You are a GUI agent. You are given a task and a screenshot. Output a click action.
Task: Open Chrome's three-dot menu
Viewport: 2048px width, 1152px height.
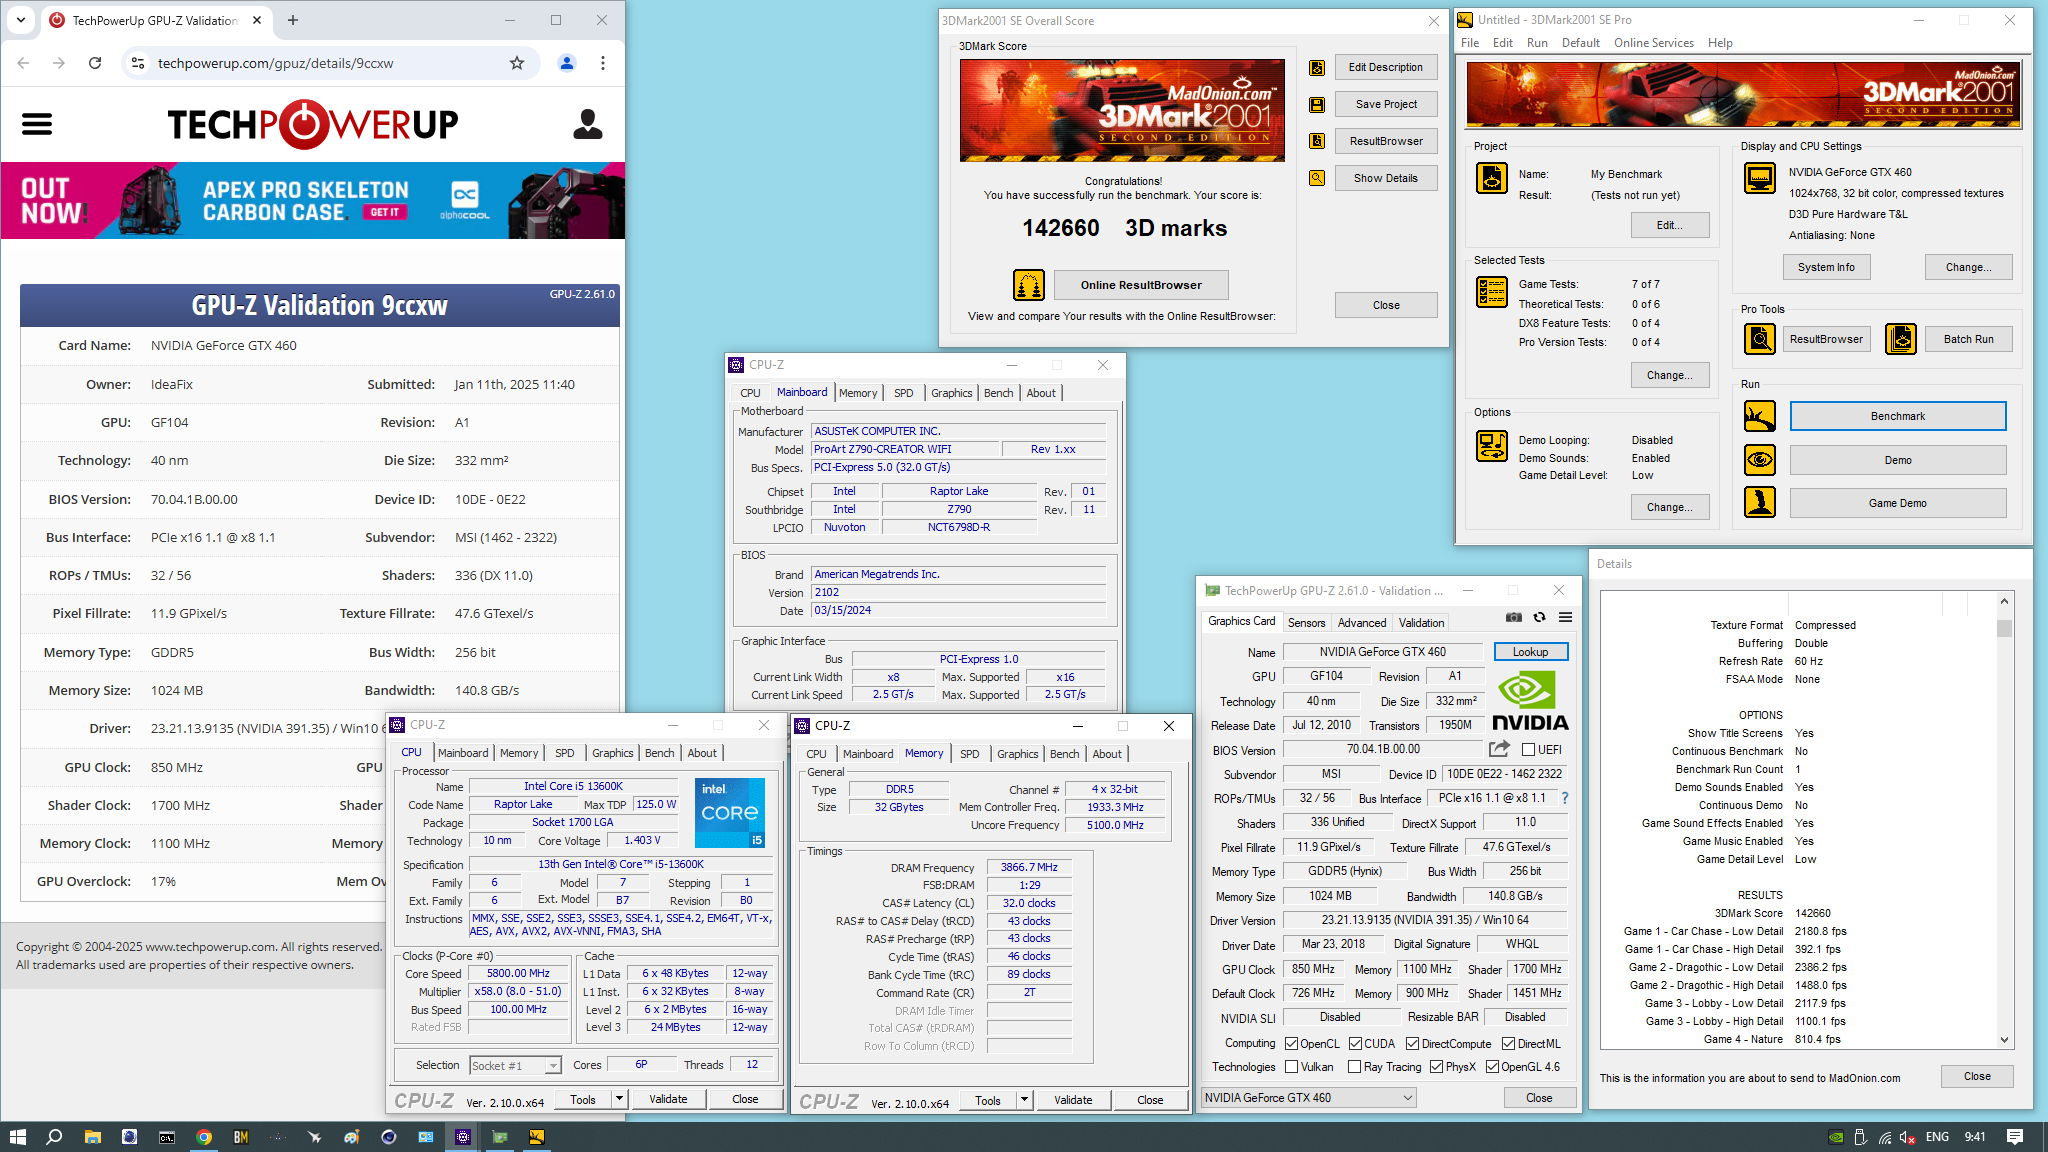tap(602, 63)
